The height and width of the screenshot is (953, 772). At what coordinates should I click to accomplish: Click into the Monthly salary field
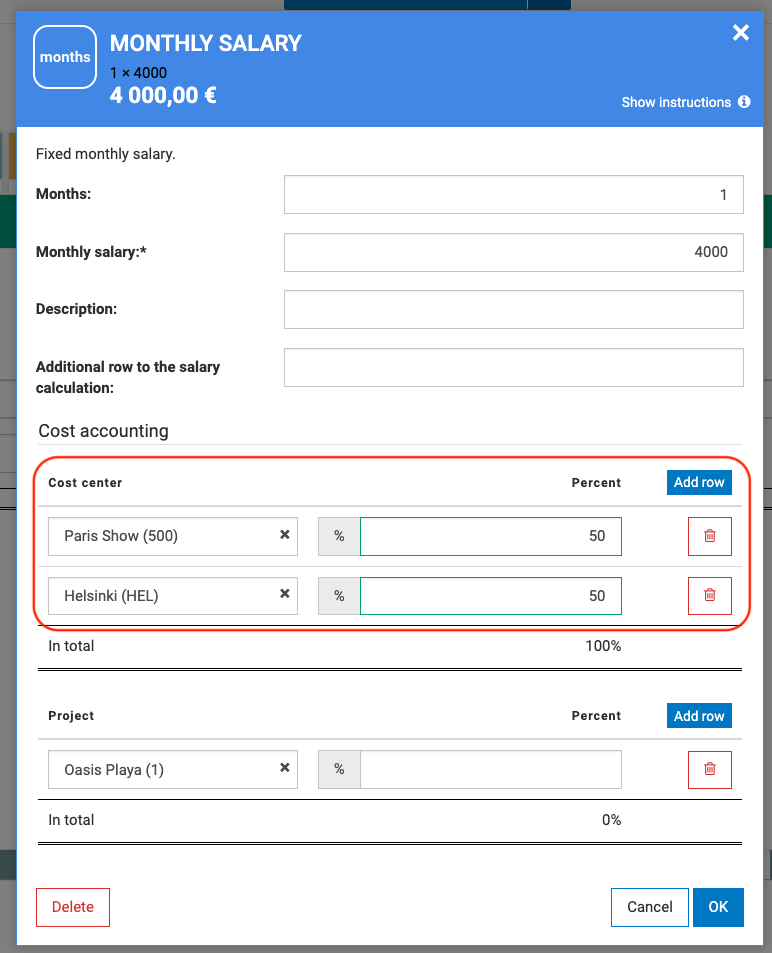click(513, 253)
